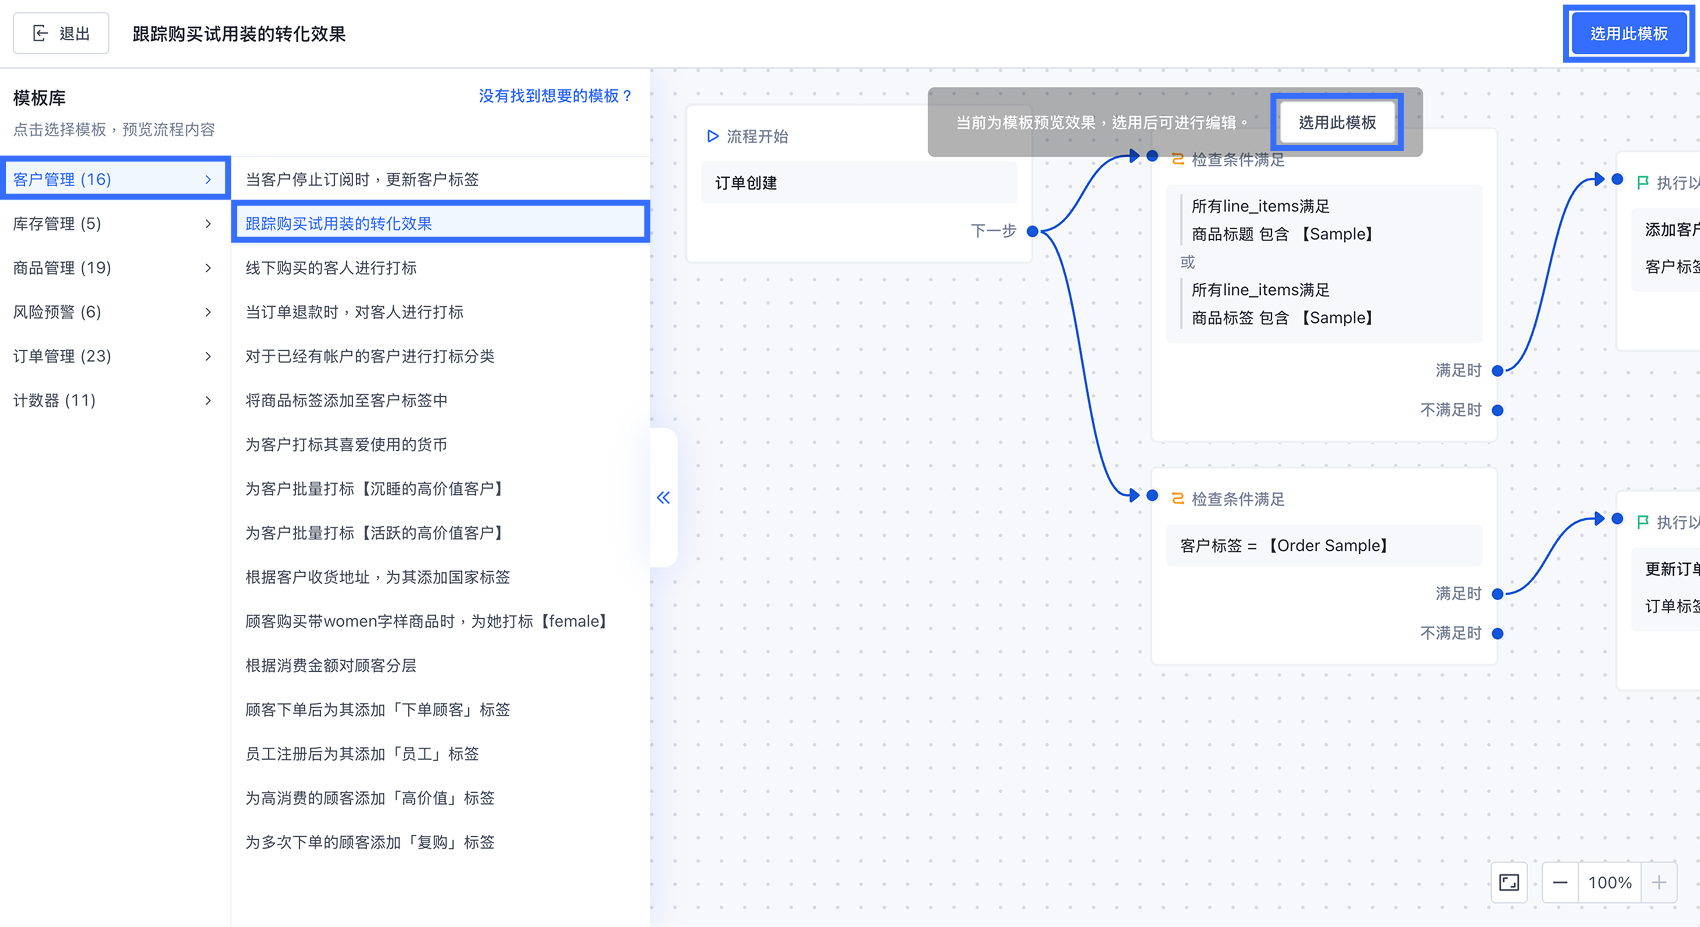The height and width of the screenshot is (927, 1700).
Task: Click the first 检查条件满足 condition icon
Action: click(1178, 159)
